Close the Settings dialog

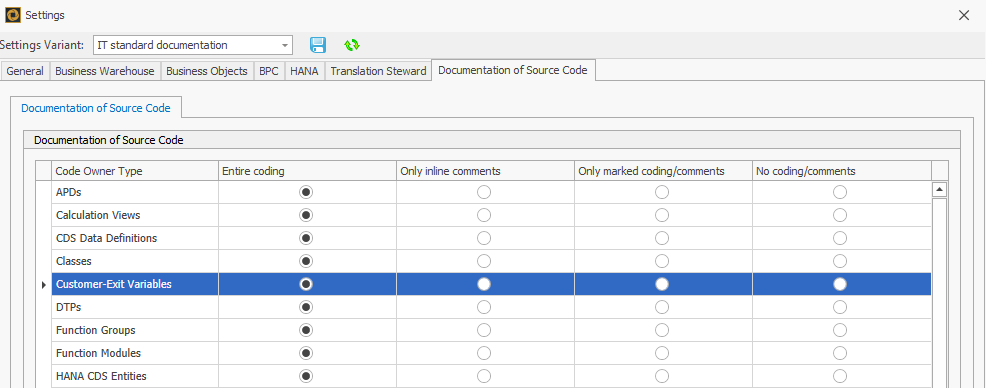point(963,15)
